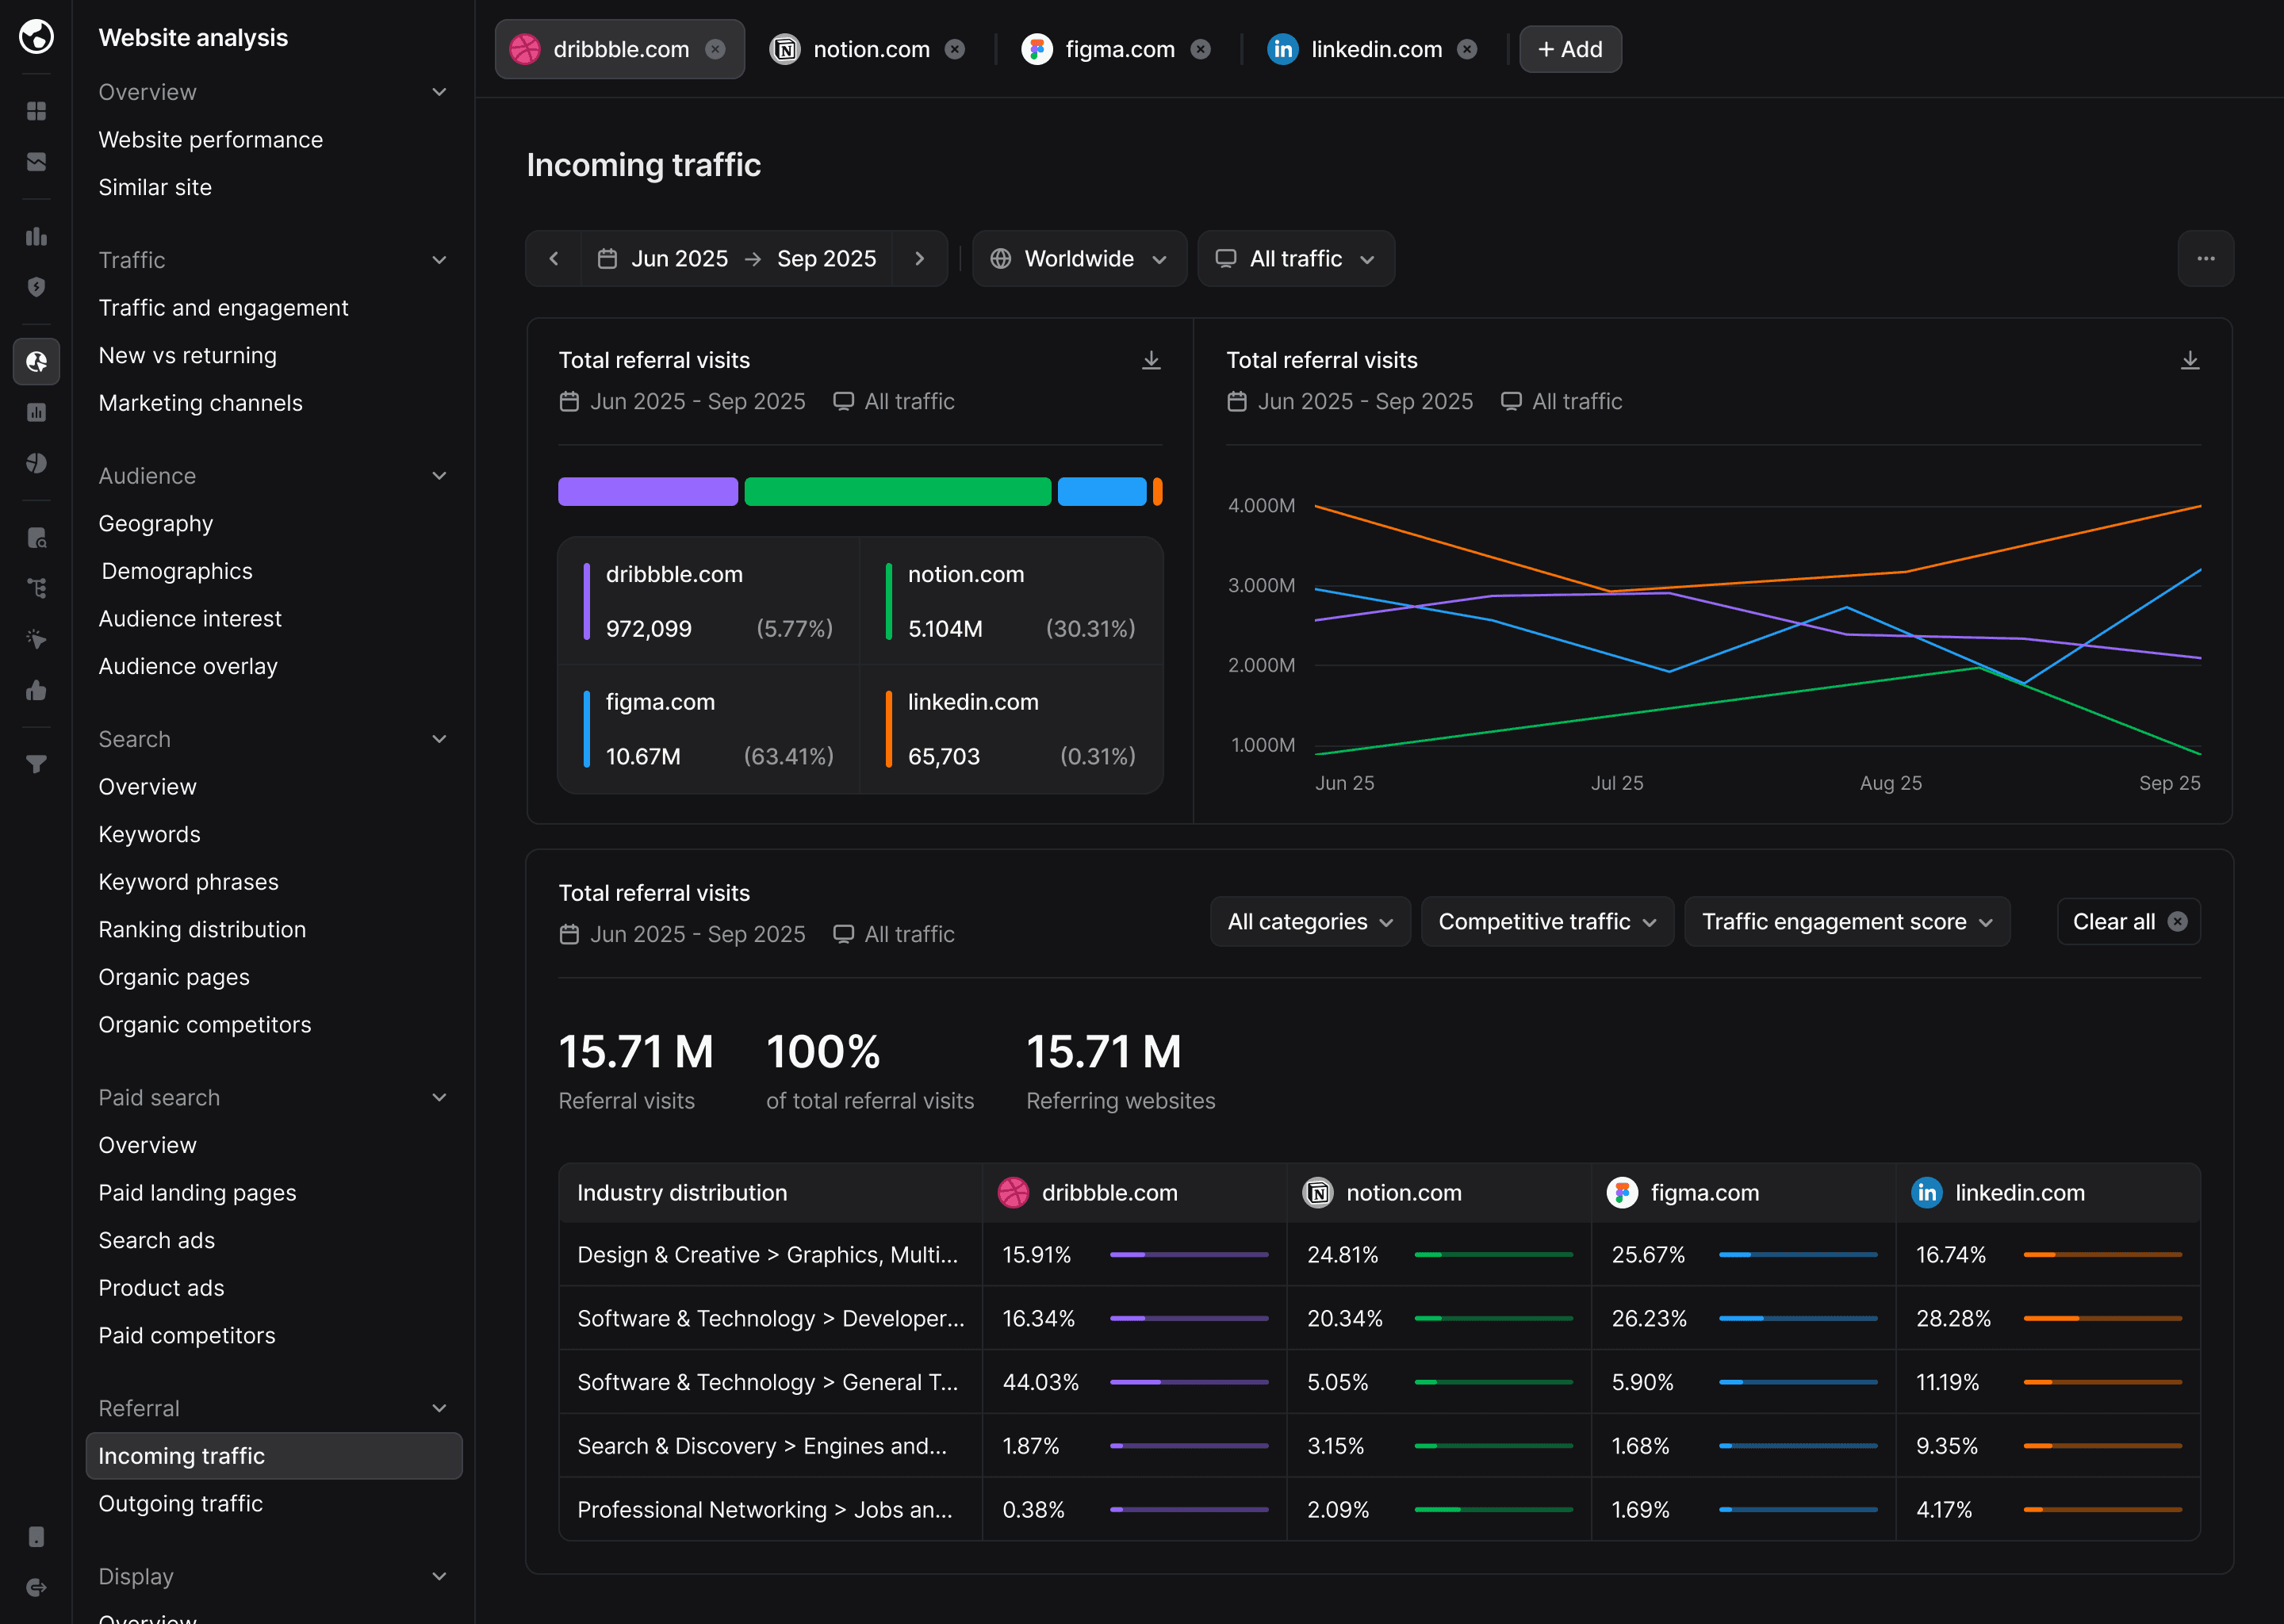
Task: Open the three-dots more options menu
Action: point(2205,259)
